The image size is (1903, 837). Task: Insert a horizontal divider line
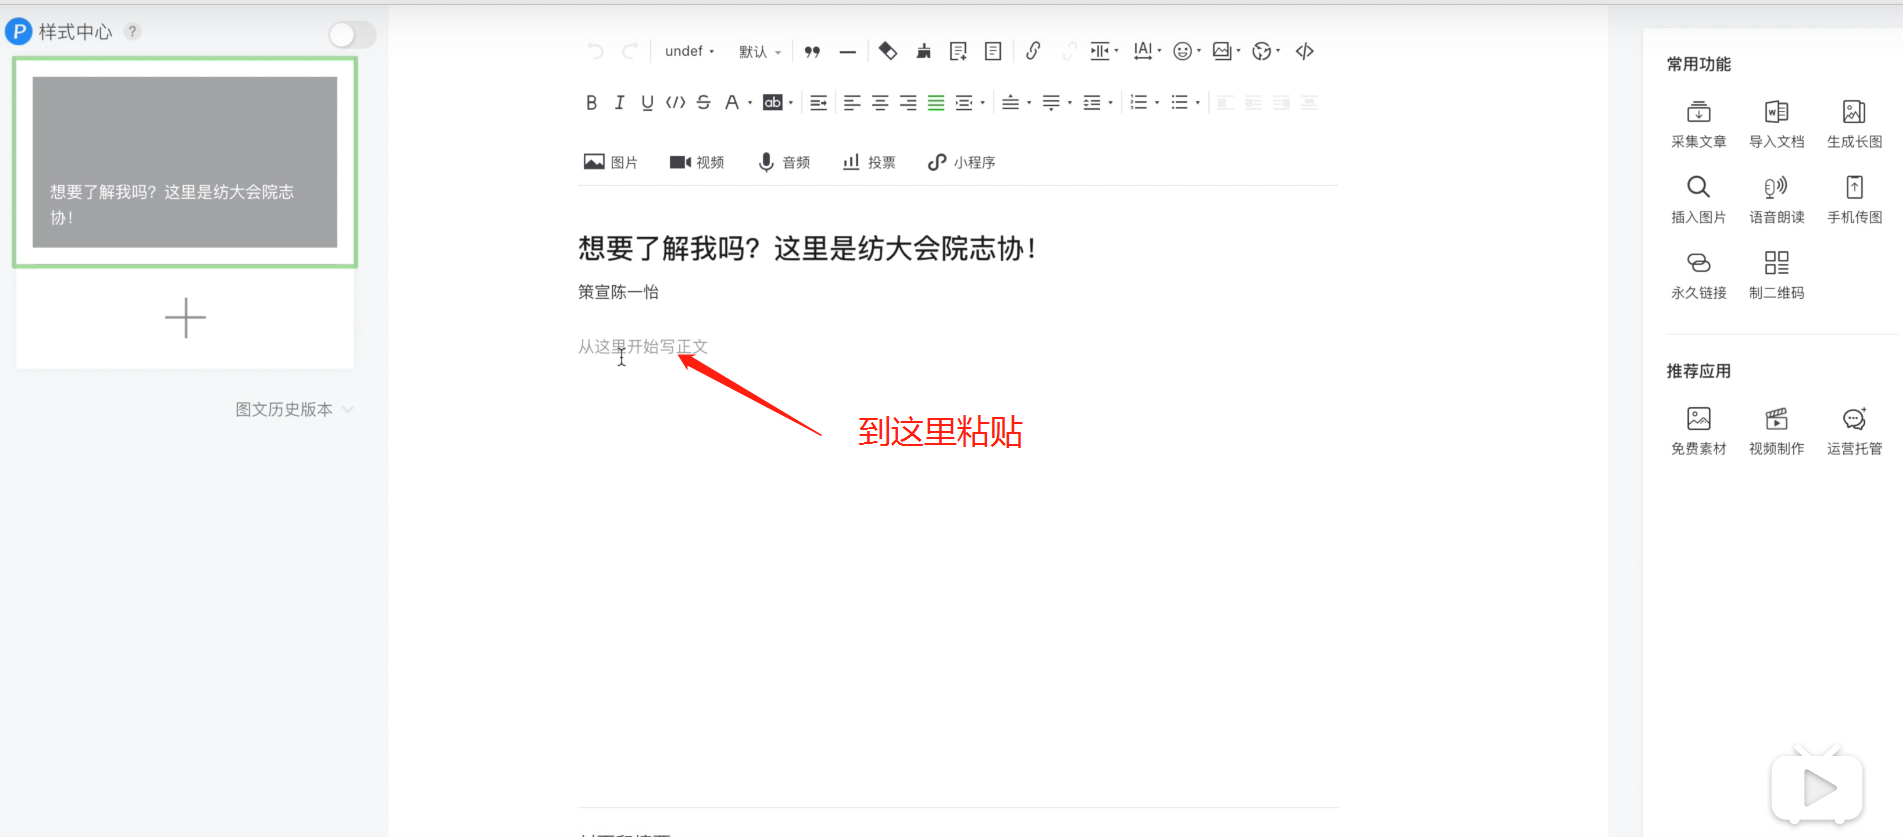coord(848,51)
